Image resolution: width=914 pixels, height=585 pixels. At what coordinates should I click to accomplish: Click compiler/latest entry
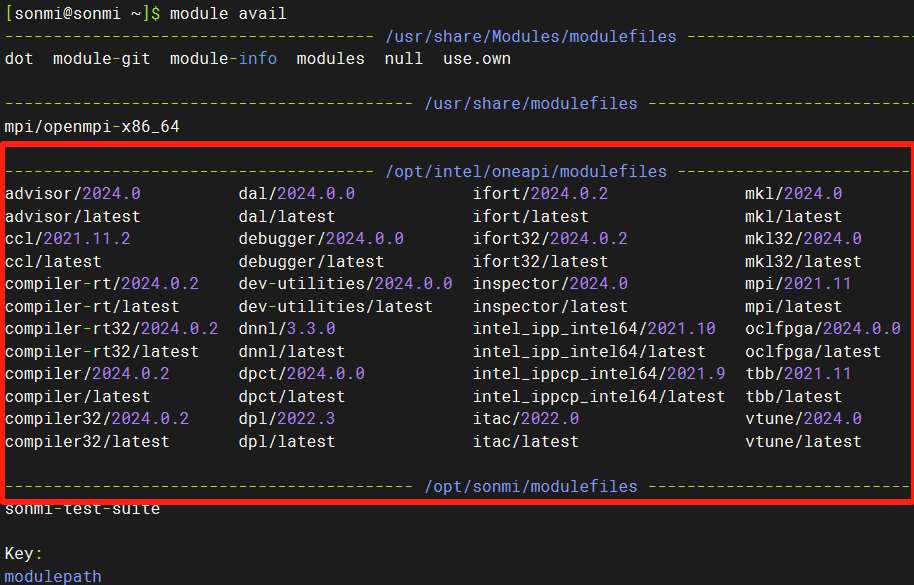[x=78, y=397]
